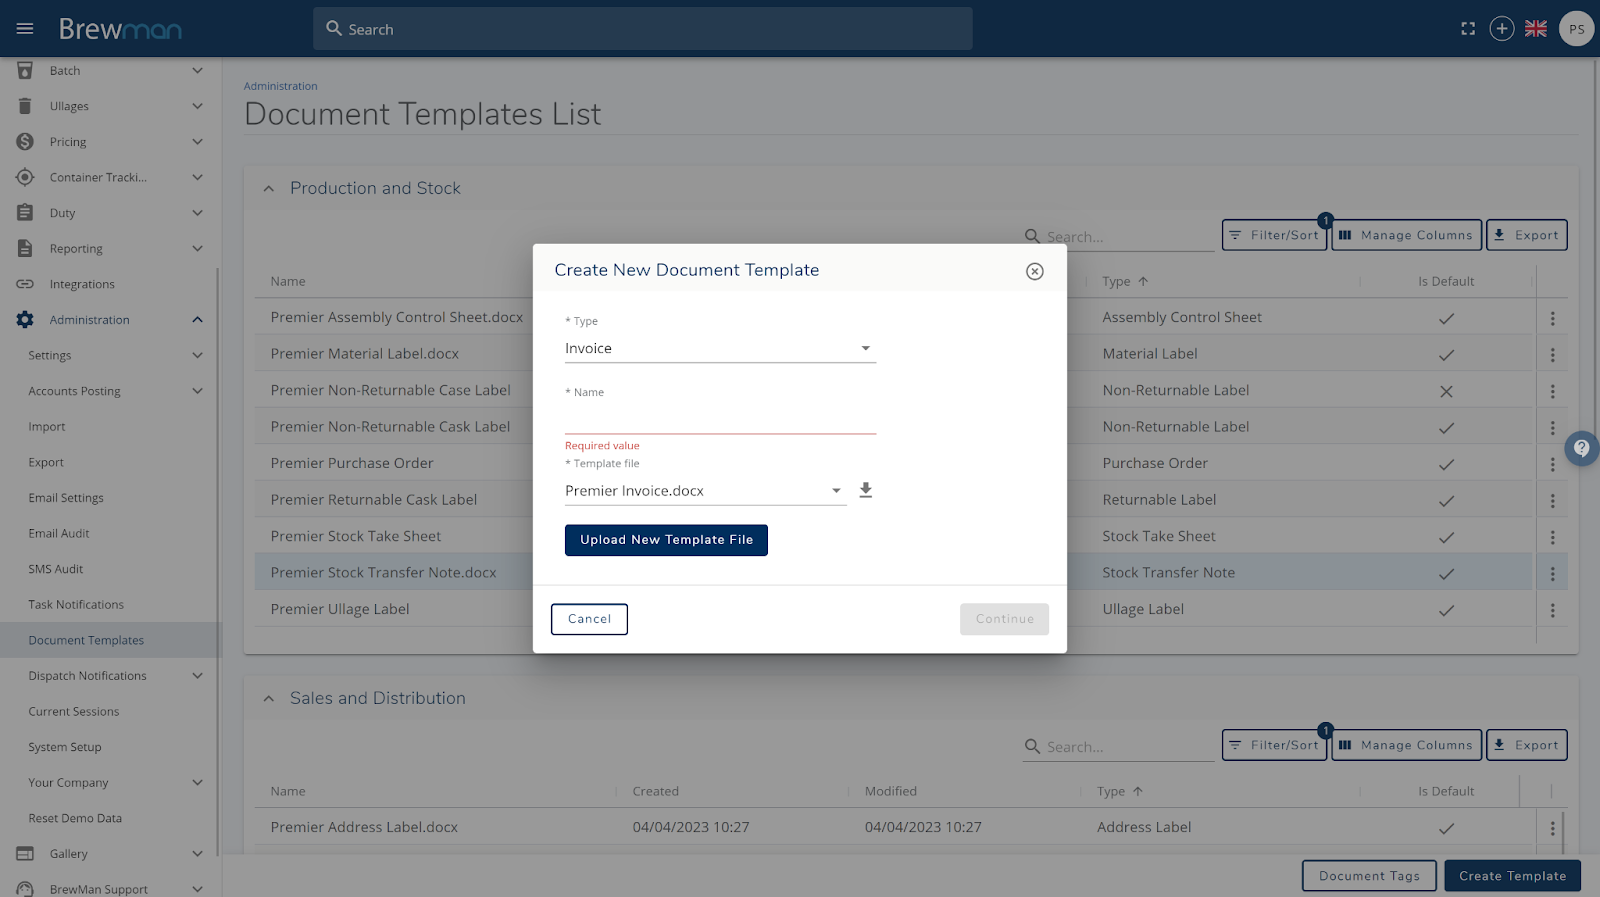Open row menu for Address Label row
Viewport: 1600px width, 897px height.
[1552, 828]
